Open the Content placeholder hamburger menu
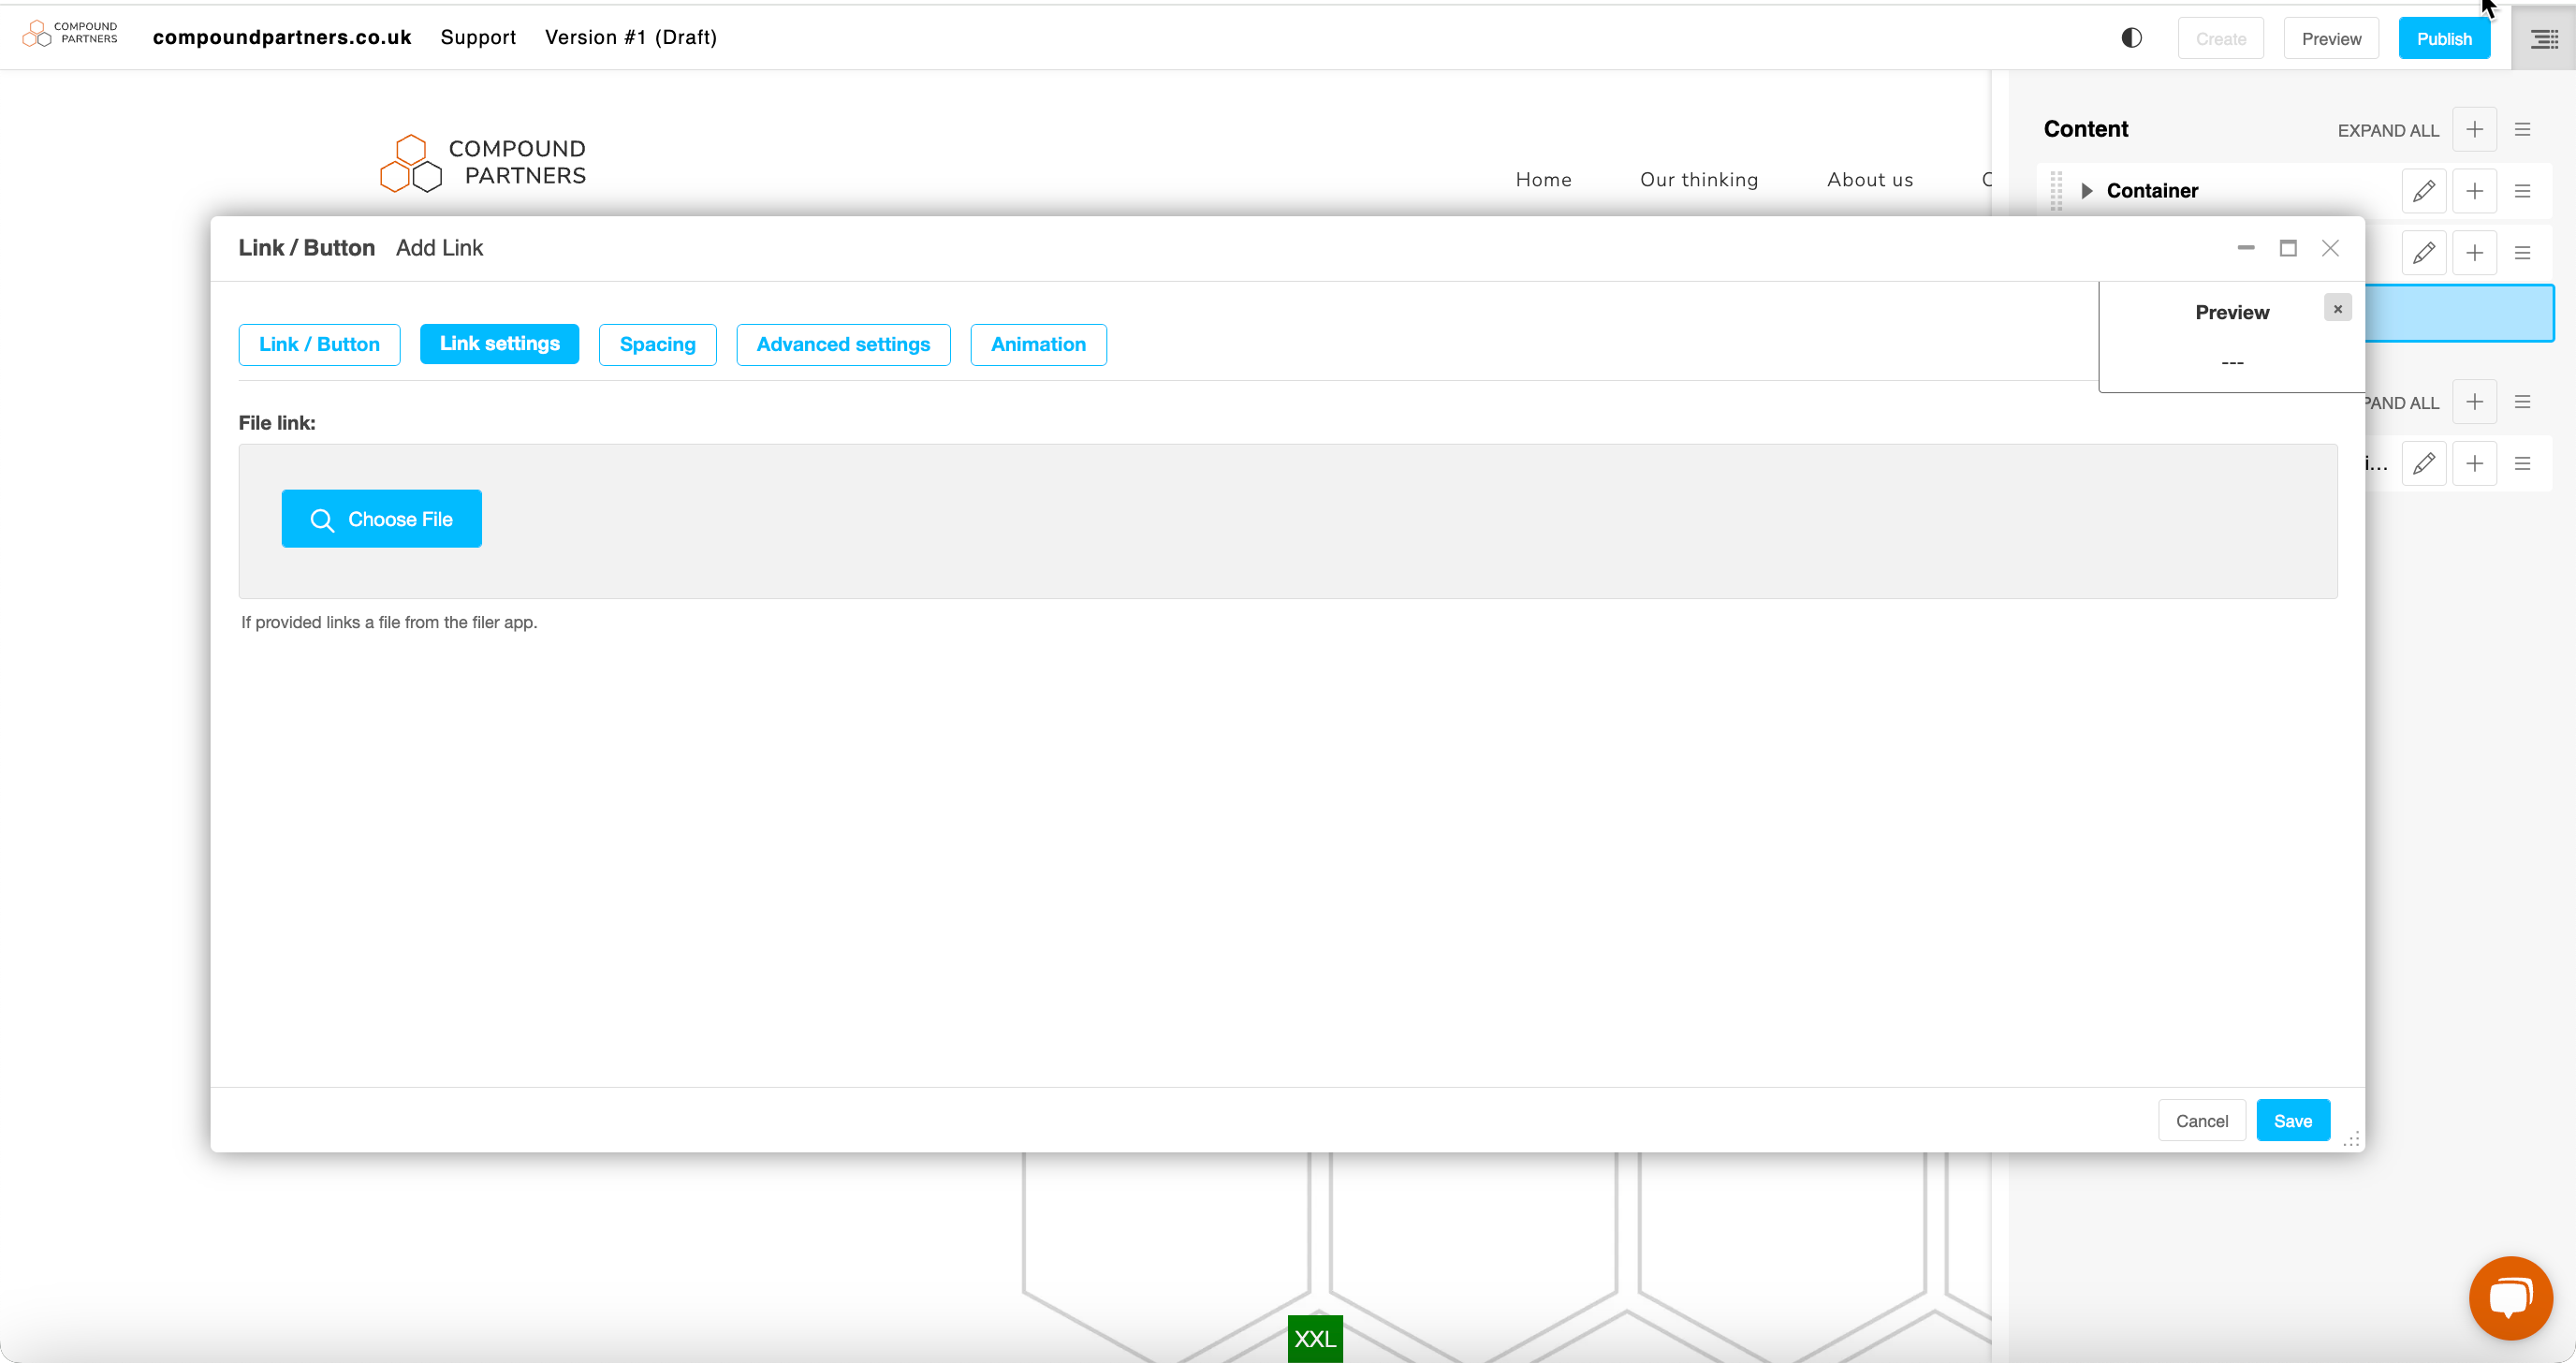The width and height of the screenshot is (2576, 1363). tap(2522, 130)
